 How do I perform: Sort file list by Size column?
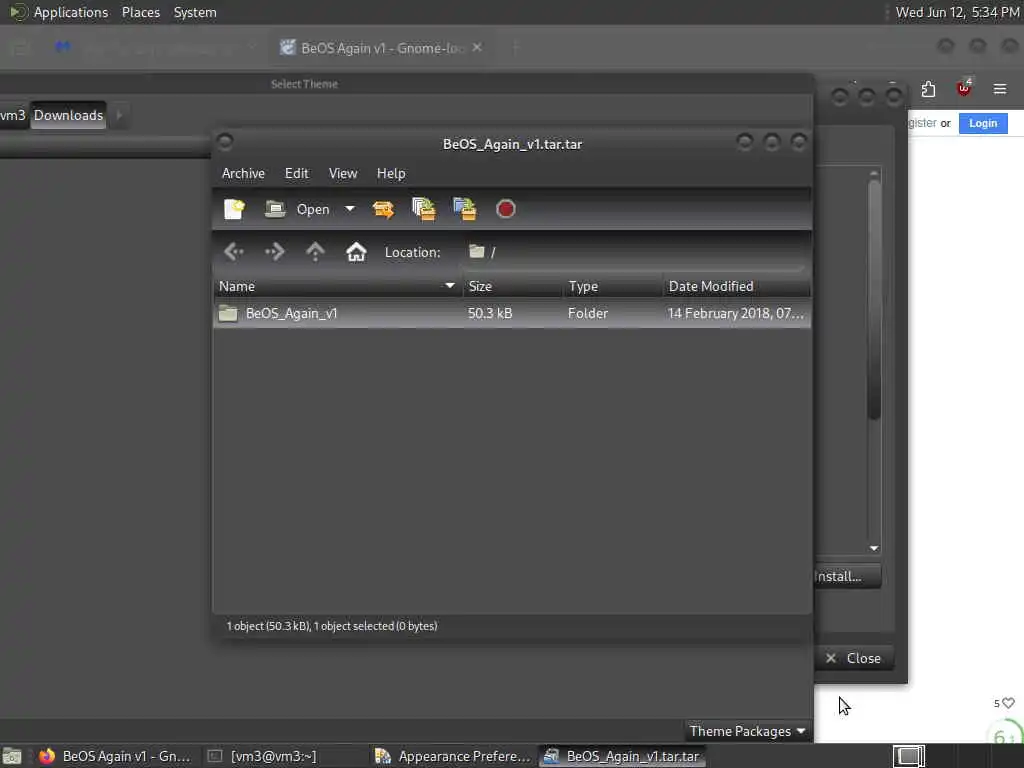tap(513, 286)
